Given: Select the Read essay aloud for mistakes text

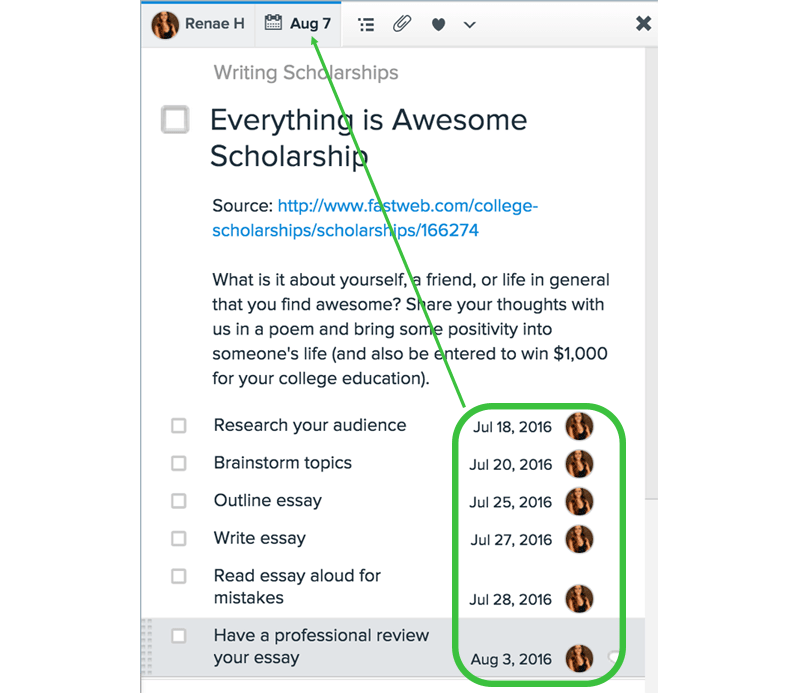Looking at the screenshot, I should click(297, 586).
